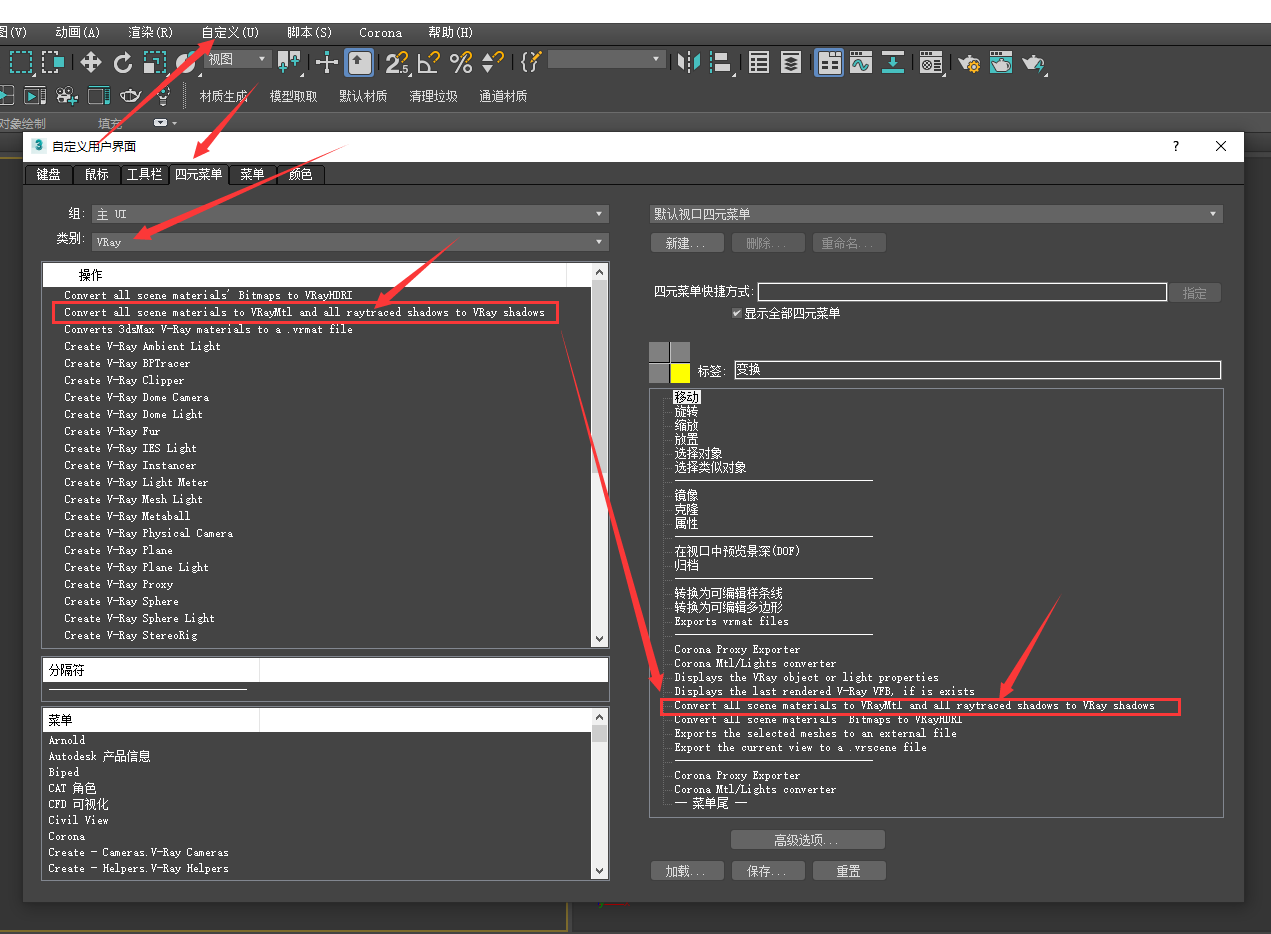Click the 高级选项... button

(807, 840)
